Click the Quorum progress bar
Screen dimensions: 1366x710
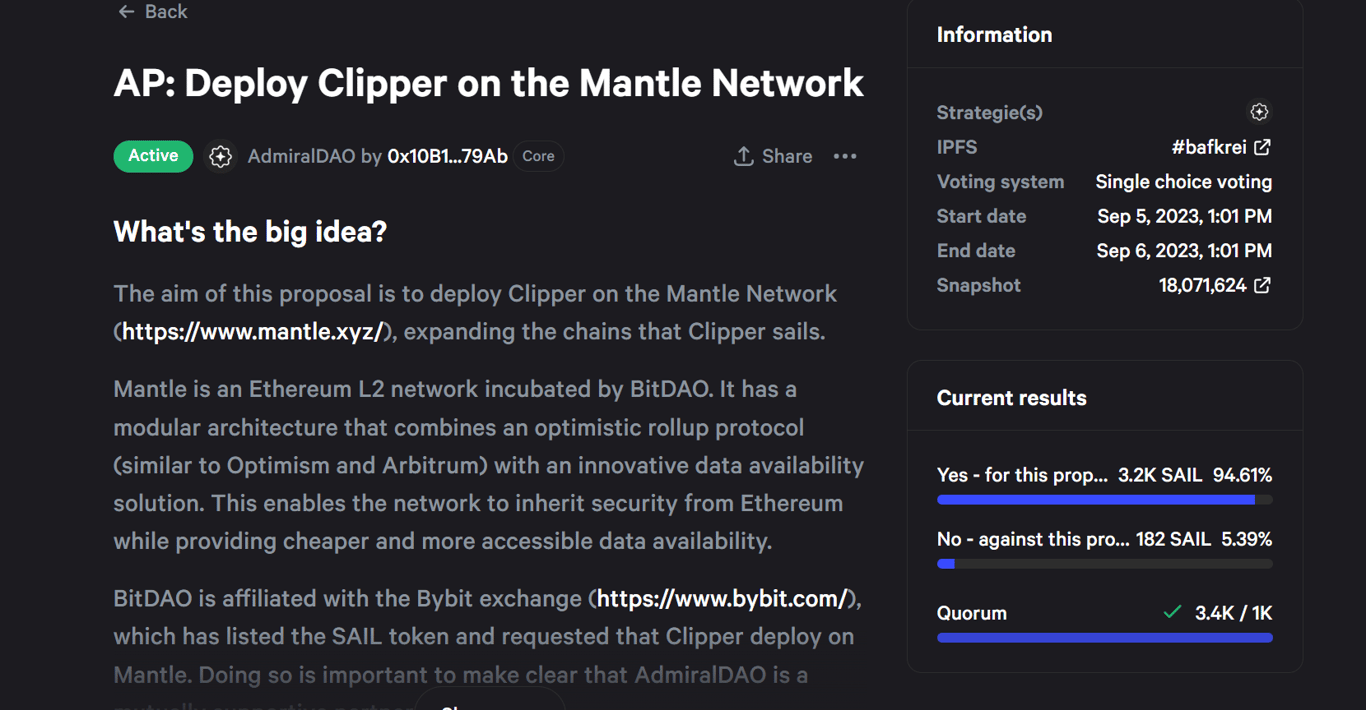pos(1104,637)
